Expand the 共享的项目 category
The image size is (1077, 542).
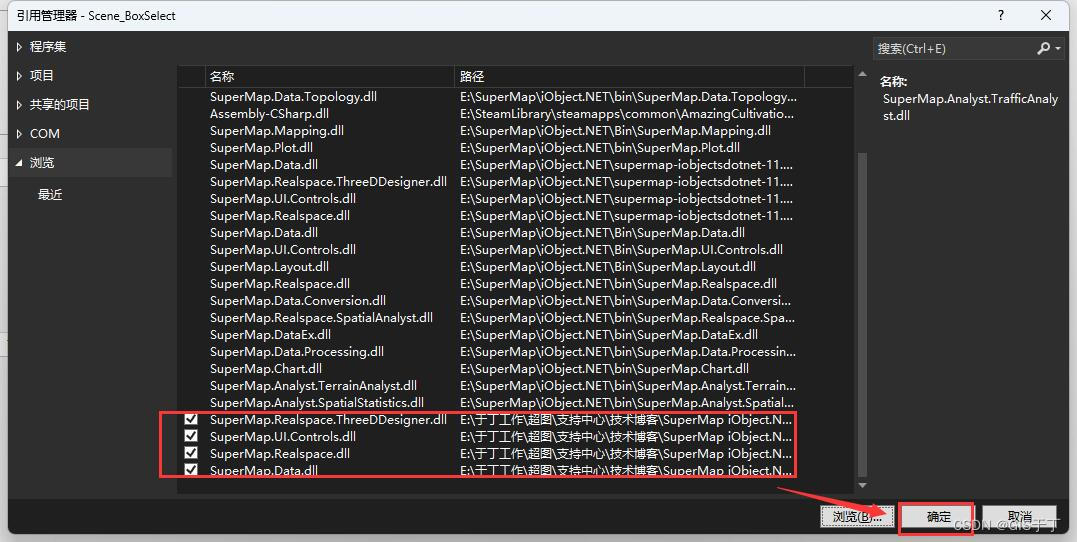19,104
